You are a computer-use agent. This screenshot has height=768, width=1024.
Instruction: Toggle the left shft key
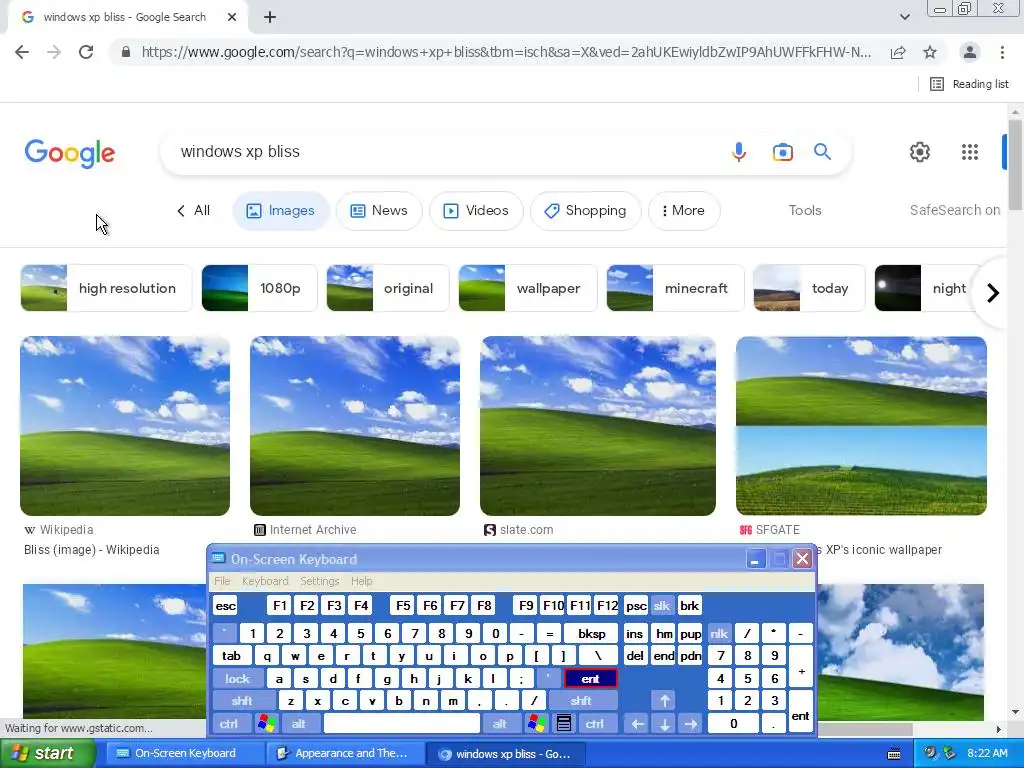point(242,701)
